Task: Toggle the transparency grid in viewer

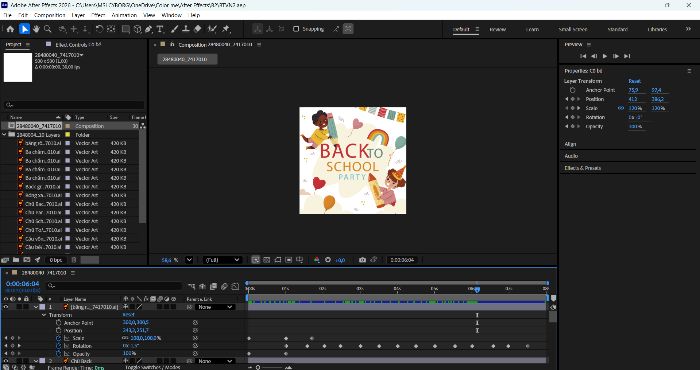Action: click(267, 260)
